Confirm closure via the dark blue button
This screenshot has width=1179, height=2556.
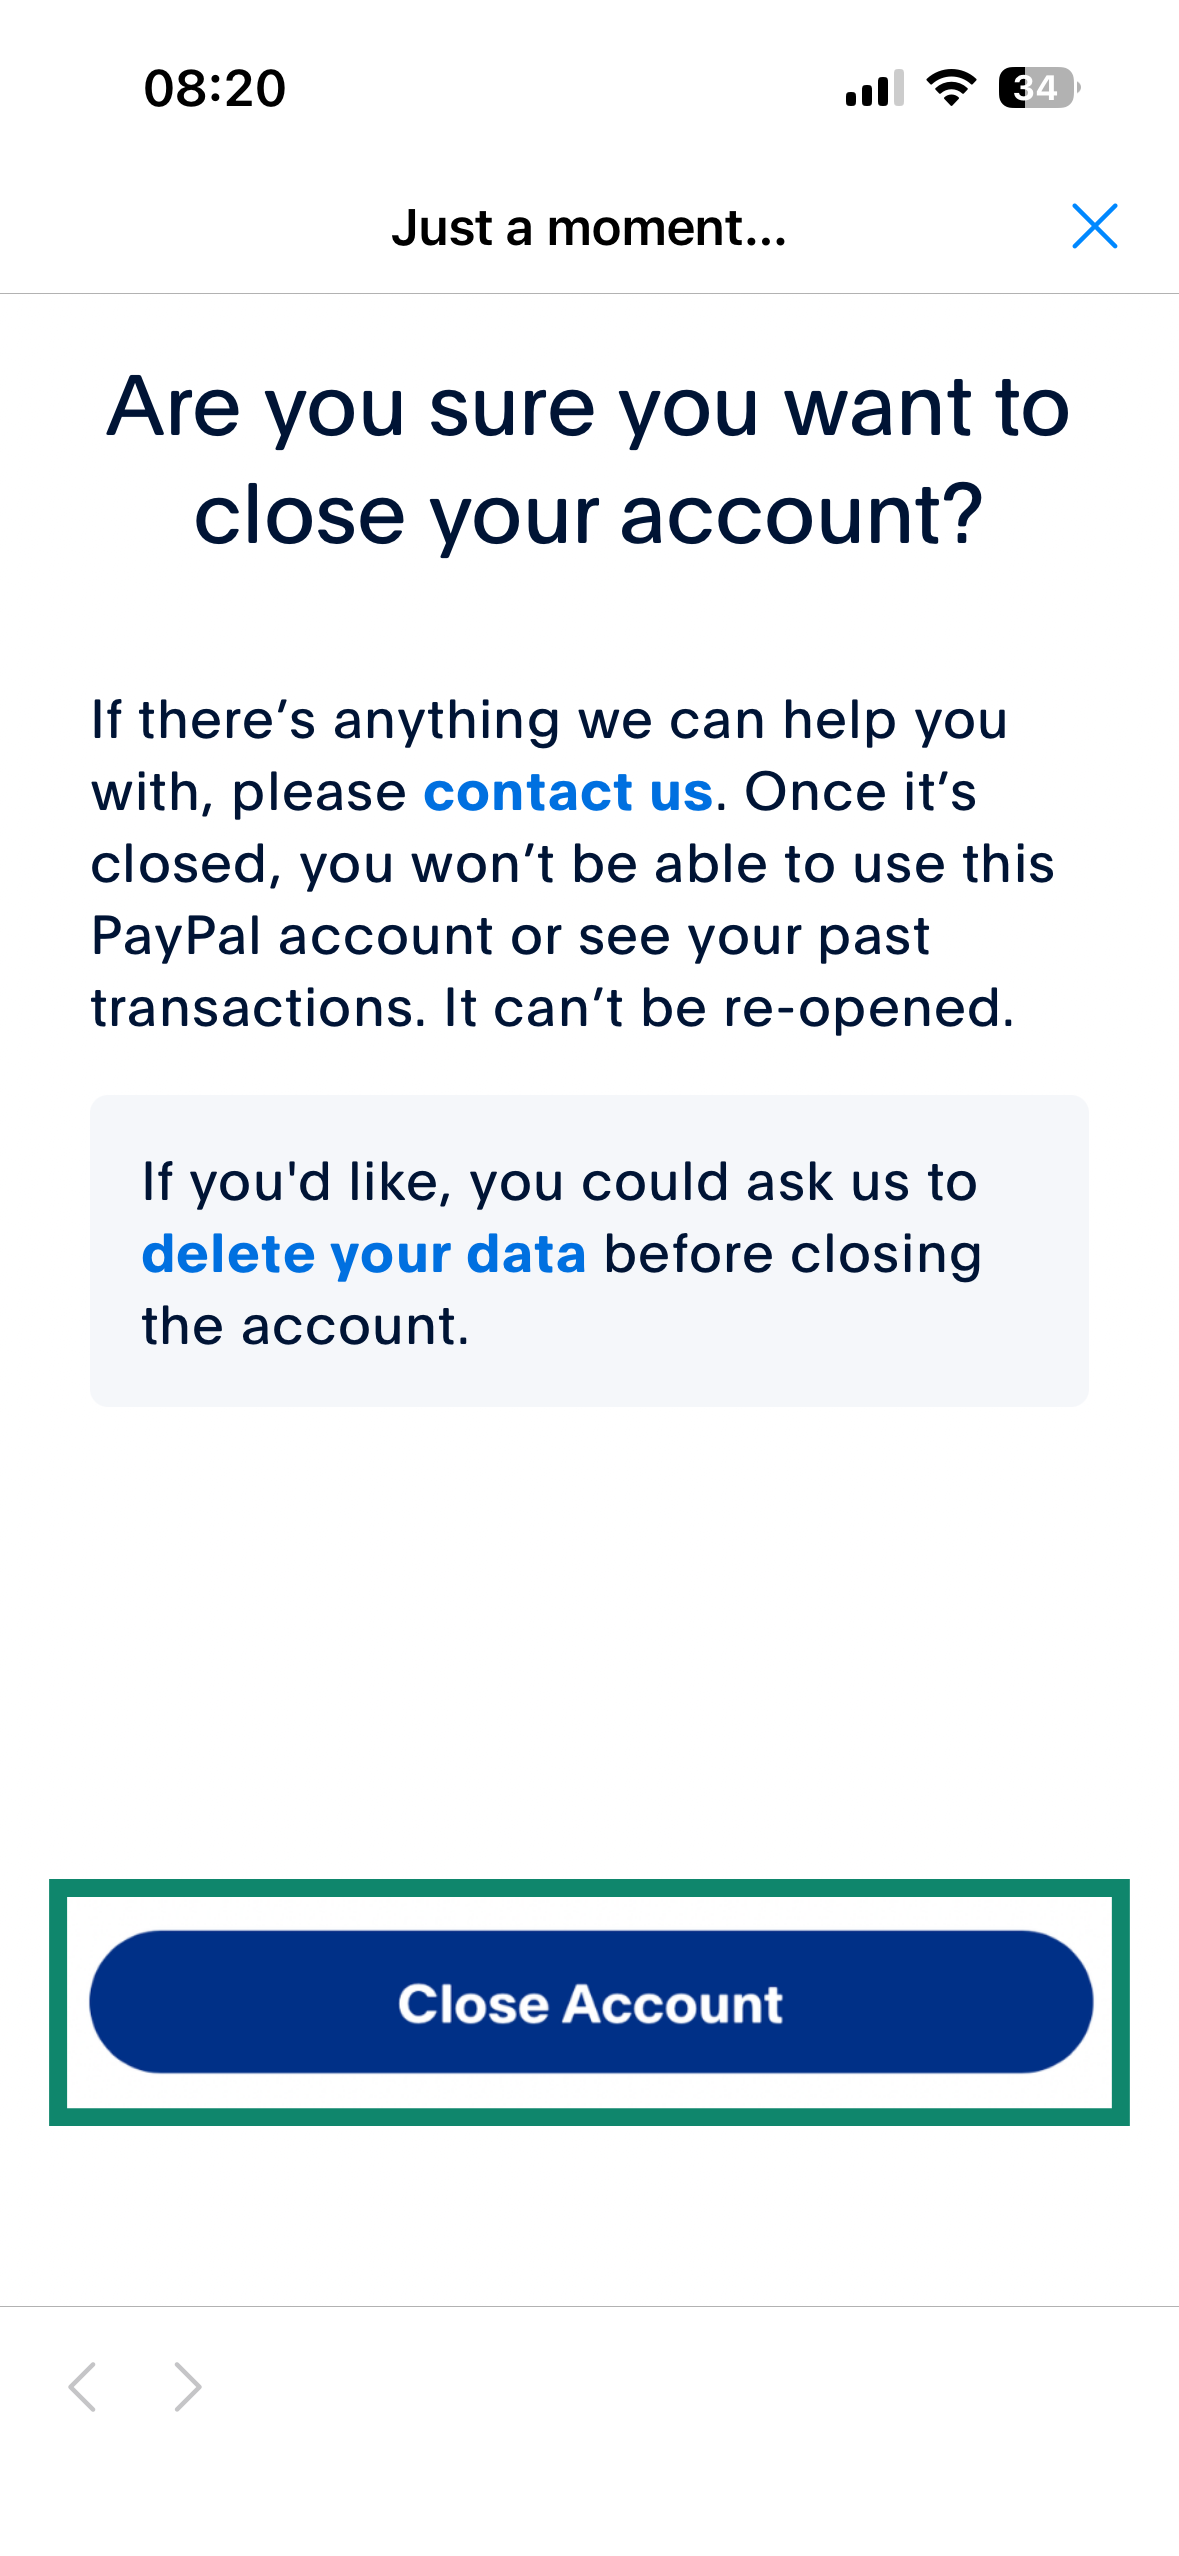pyautogui.click(x=589, y=2001)
